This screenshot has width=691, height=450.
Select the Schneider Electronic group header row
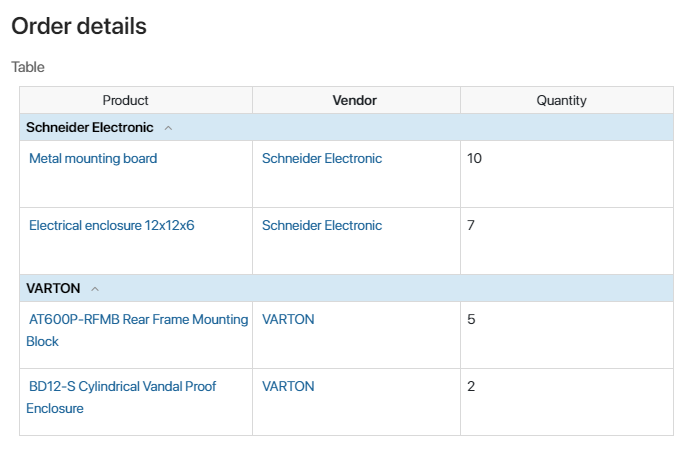[346, 128]
